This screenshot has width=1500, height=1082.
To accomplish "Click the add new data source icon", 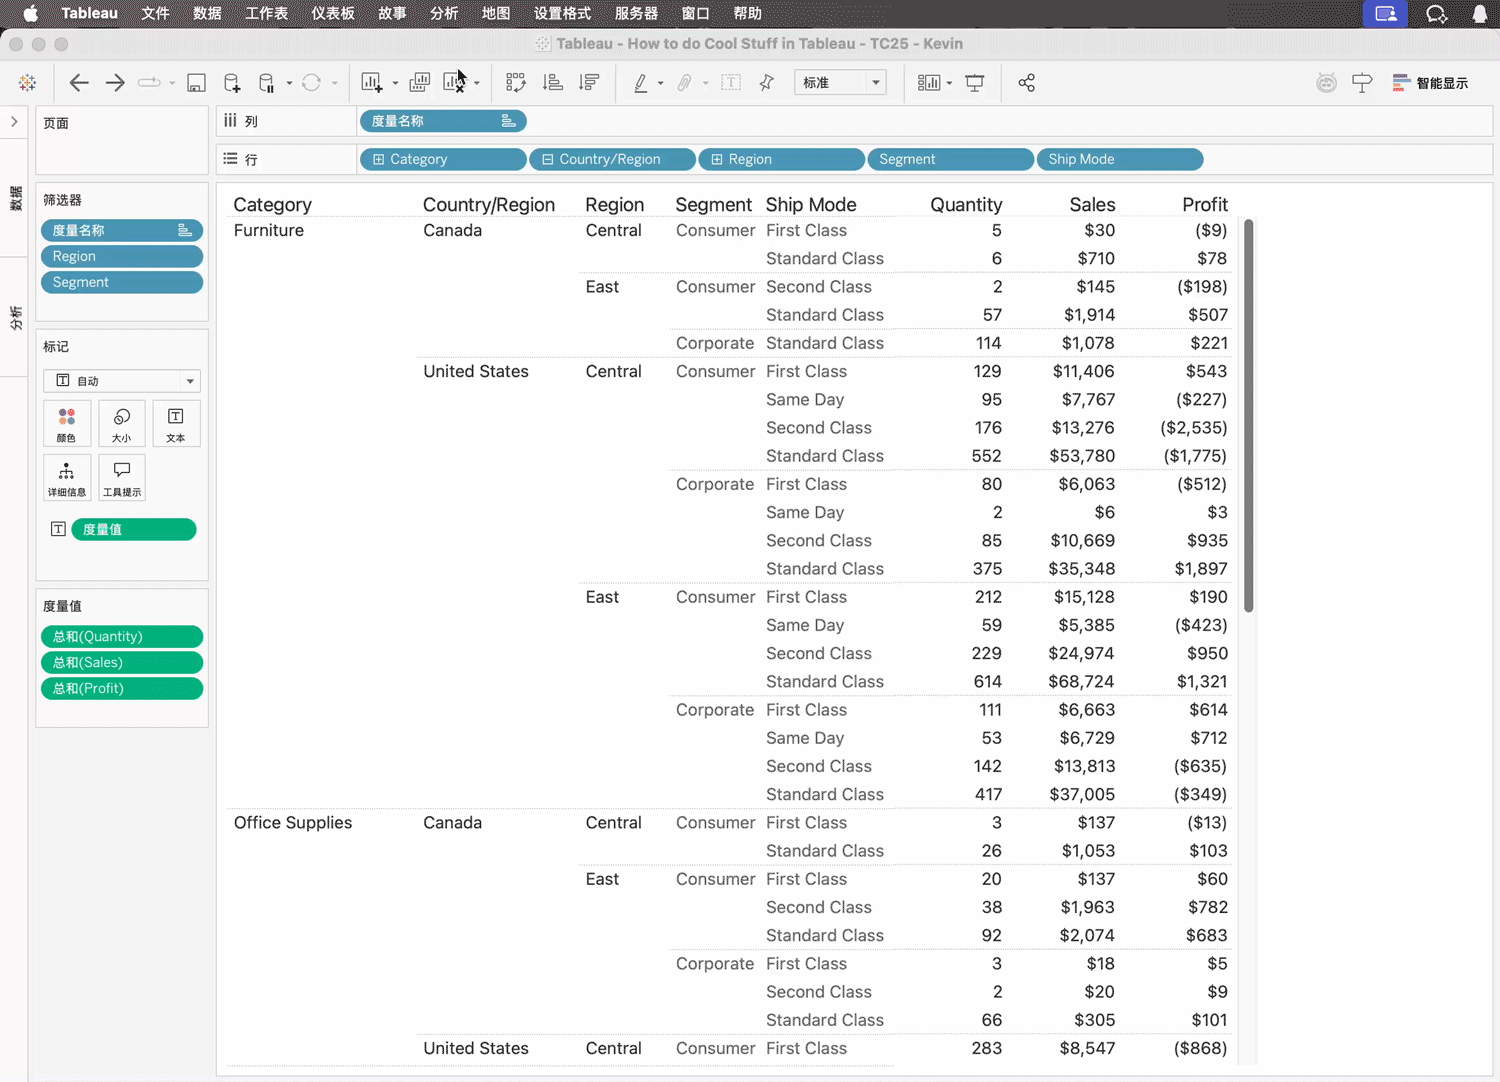I will tap(232, 83).
